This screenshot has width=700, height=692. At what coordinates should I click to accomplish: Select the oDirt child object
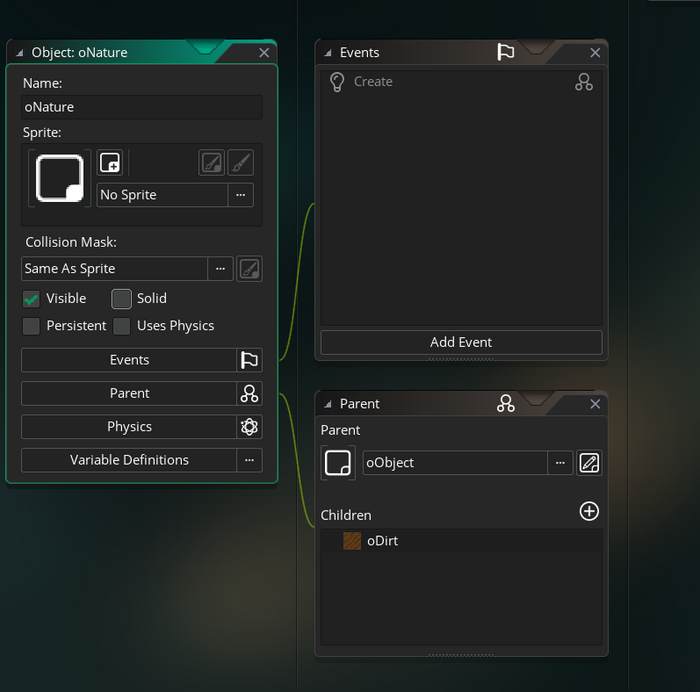coord(382,541)
